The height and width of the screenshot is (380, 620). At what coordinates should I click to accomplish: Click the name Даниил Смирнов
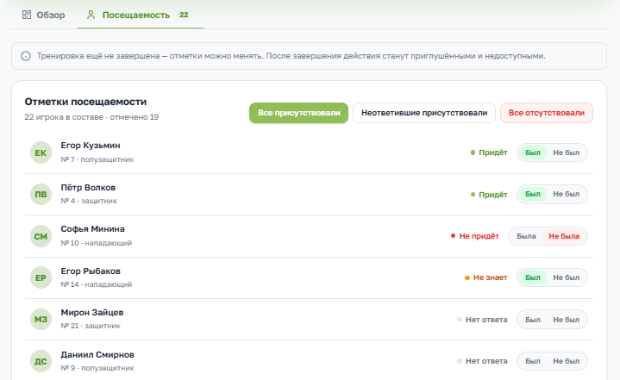coord(98,355)
